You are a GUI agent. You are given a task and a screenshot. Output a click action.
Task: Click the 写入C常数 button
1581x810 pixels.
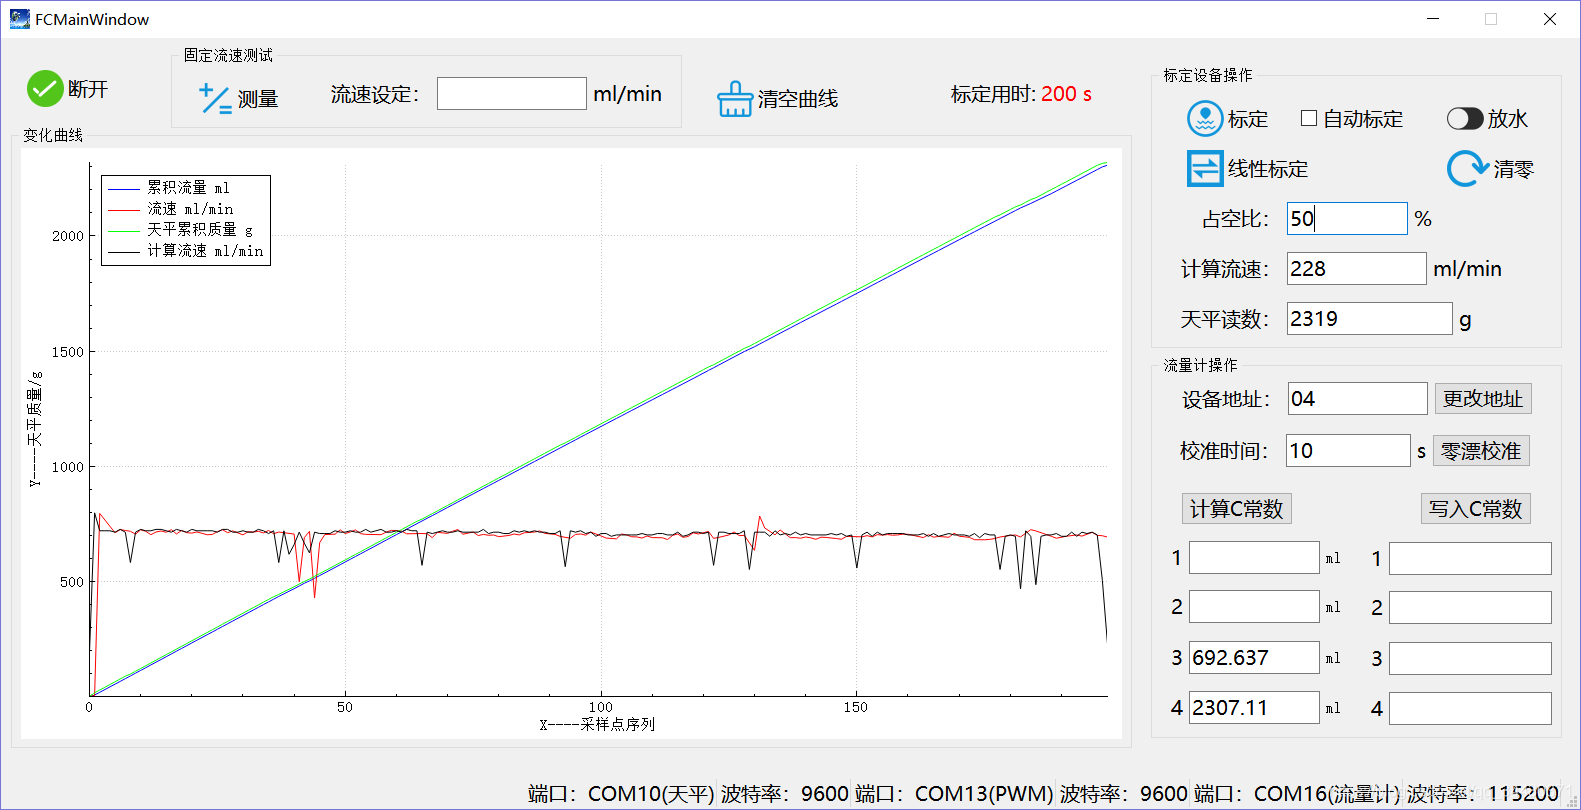(x=1475, y=509)
